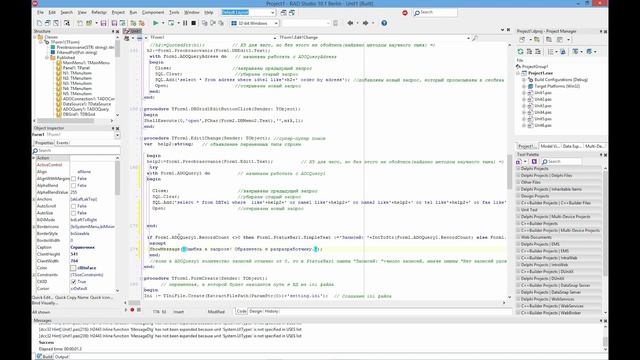Open the TForm1.Edit1Change method dropdown above the editor
640x360 pixels.
pos(468,38)
